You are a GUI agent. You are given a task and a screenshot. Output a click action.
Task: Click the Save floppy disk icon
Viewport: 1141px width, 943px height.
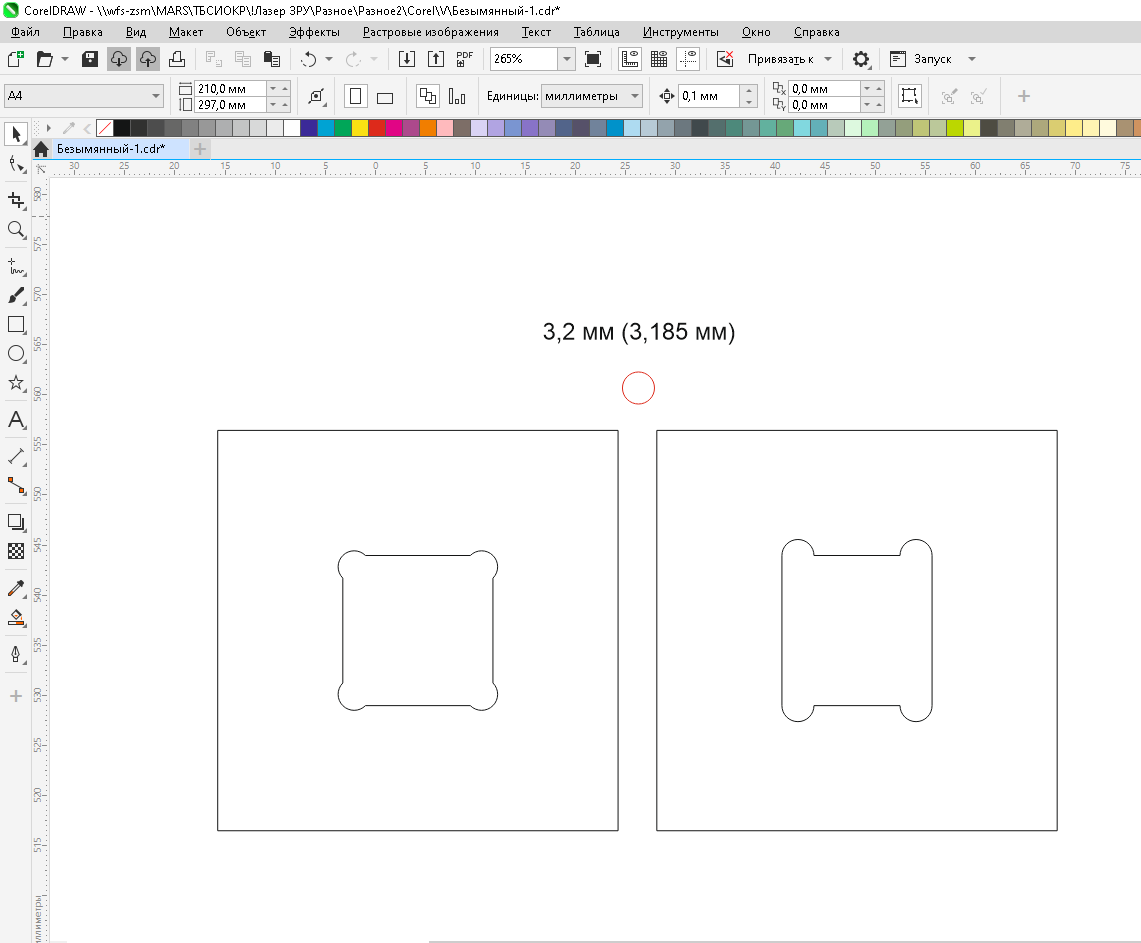point(90,59)
